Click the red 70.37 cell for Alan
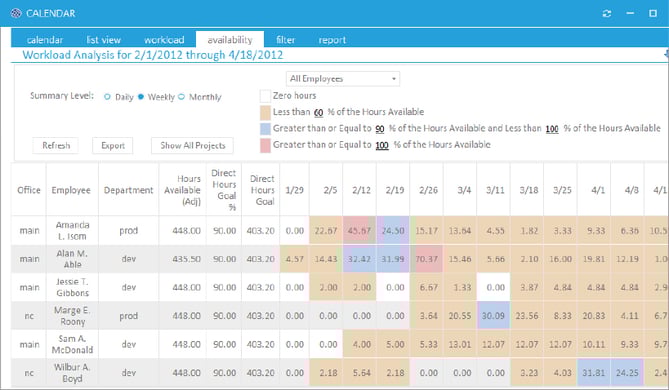Viewport: 669px width, 390px height. click(426, 259)
